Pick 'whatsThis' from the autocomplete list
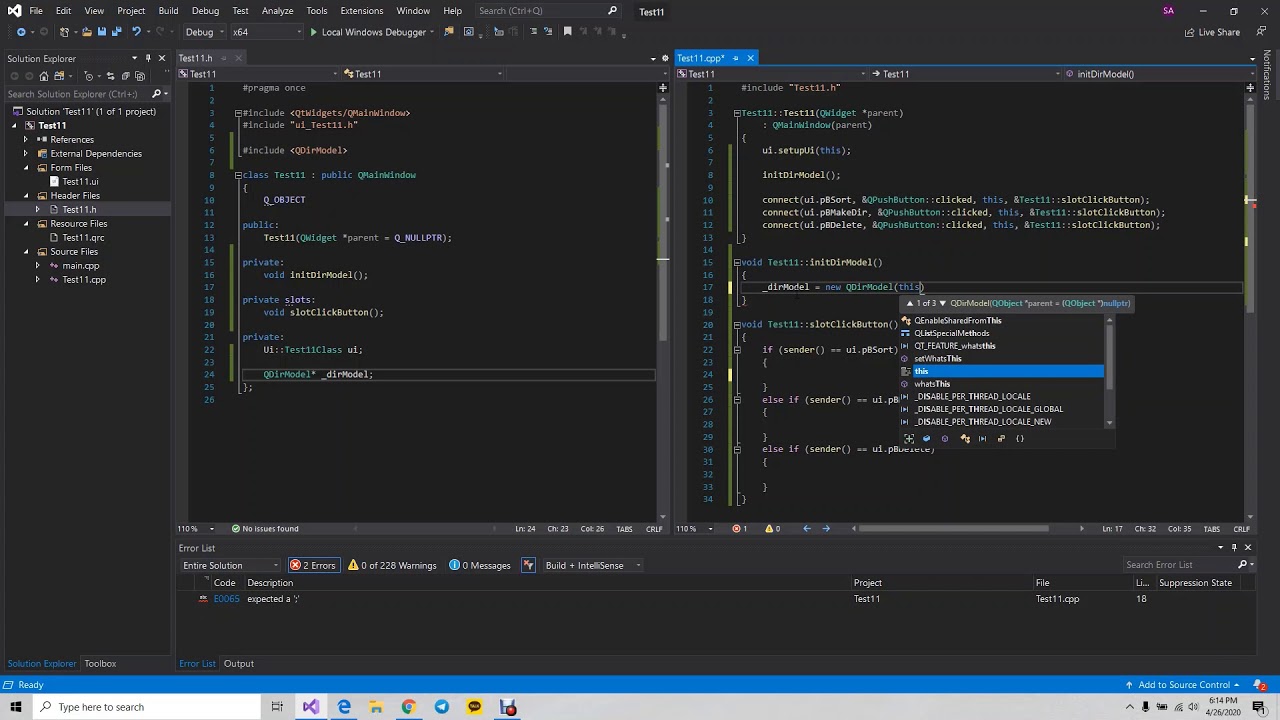Screen dimensions: 1280x720 point(1001,384)
